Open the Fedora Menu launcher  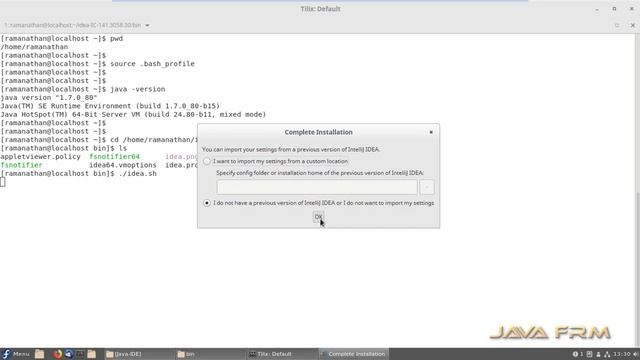(x=16, y=354)
